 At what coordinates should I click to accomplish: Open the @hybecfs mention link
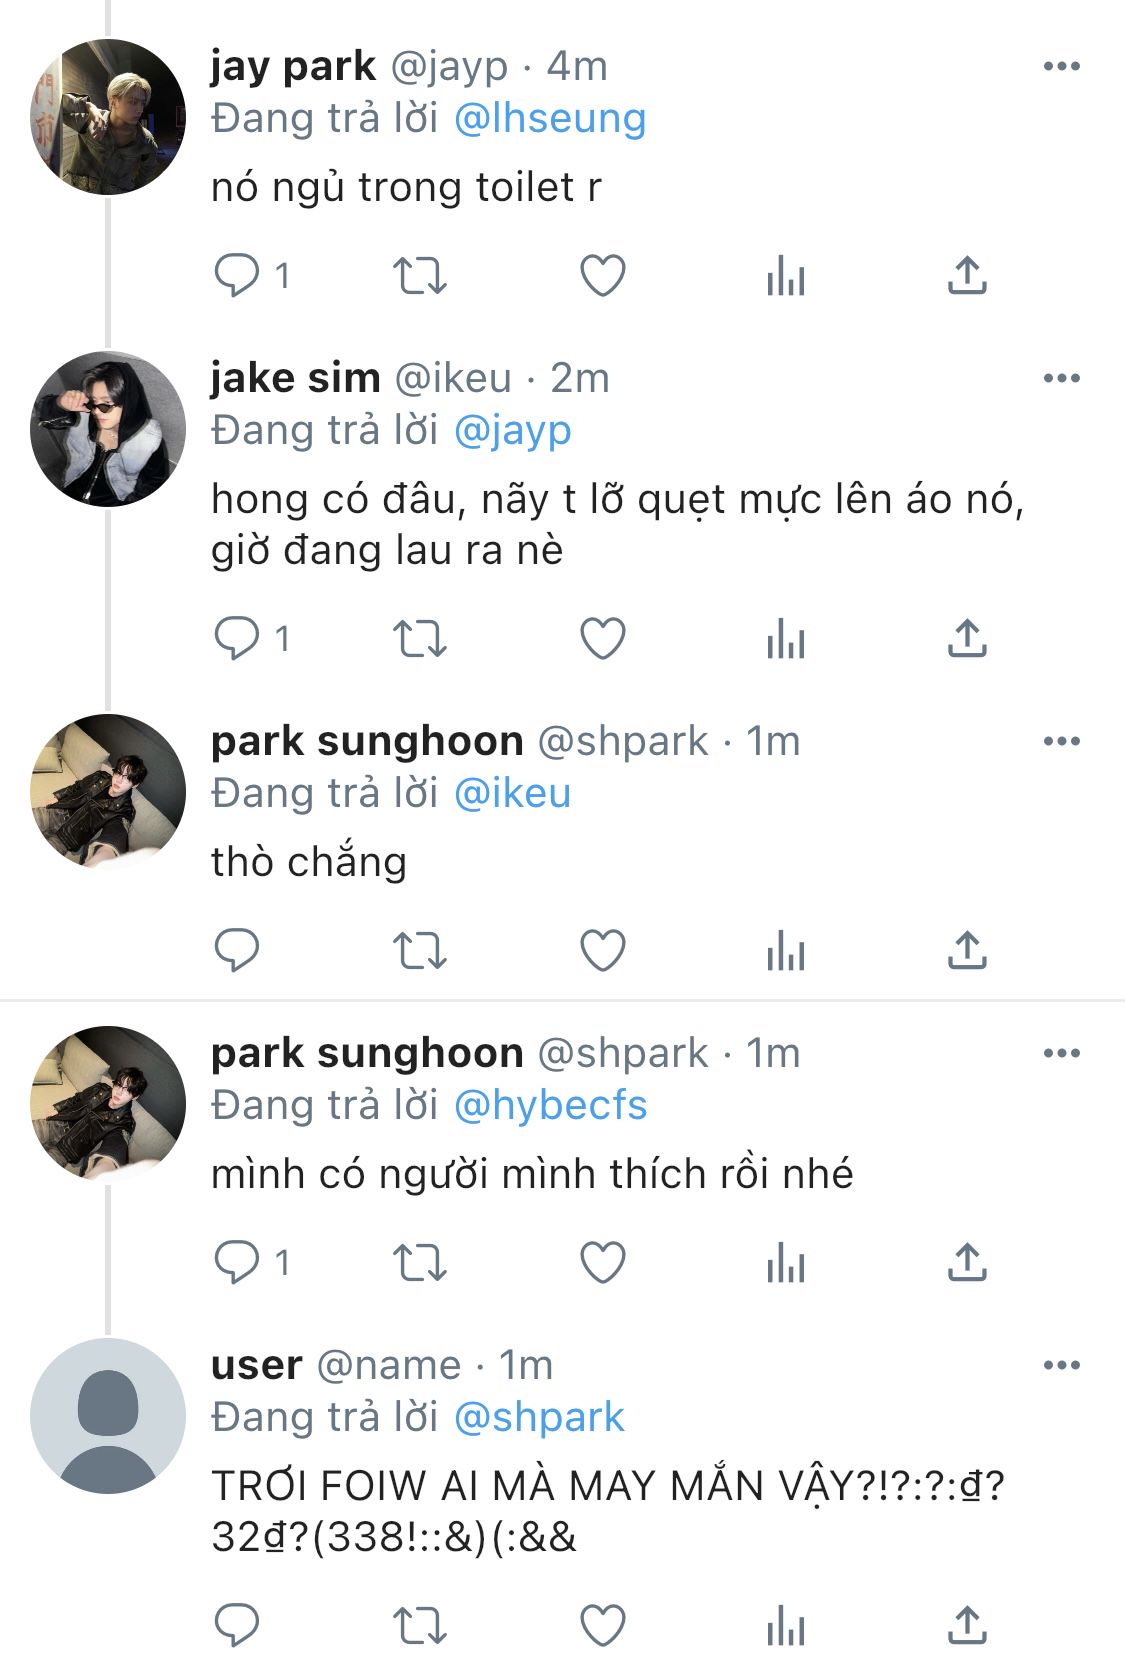[550, 1106]
